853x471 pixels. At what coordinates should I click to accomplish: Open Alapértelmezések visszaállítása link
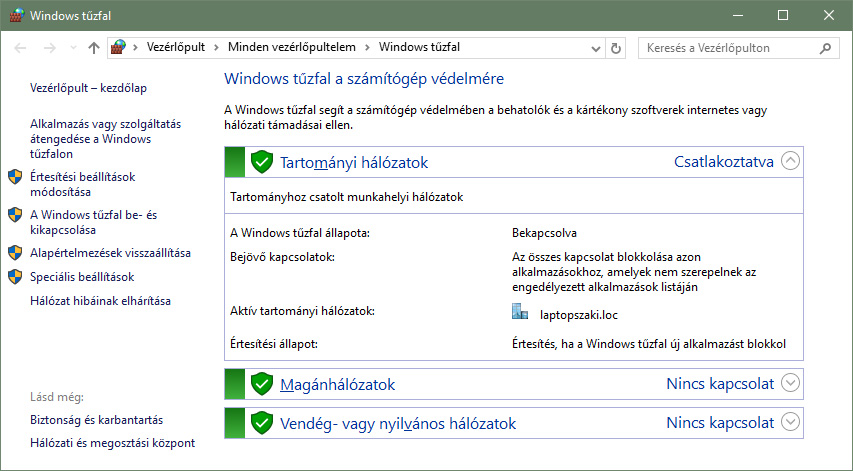110,253
